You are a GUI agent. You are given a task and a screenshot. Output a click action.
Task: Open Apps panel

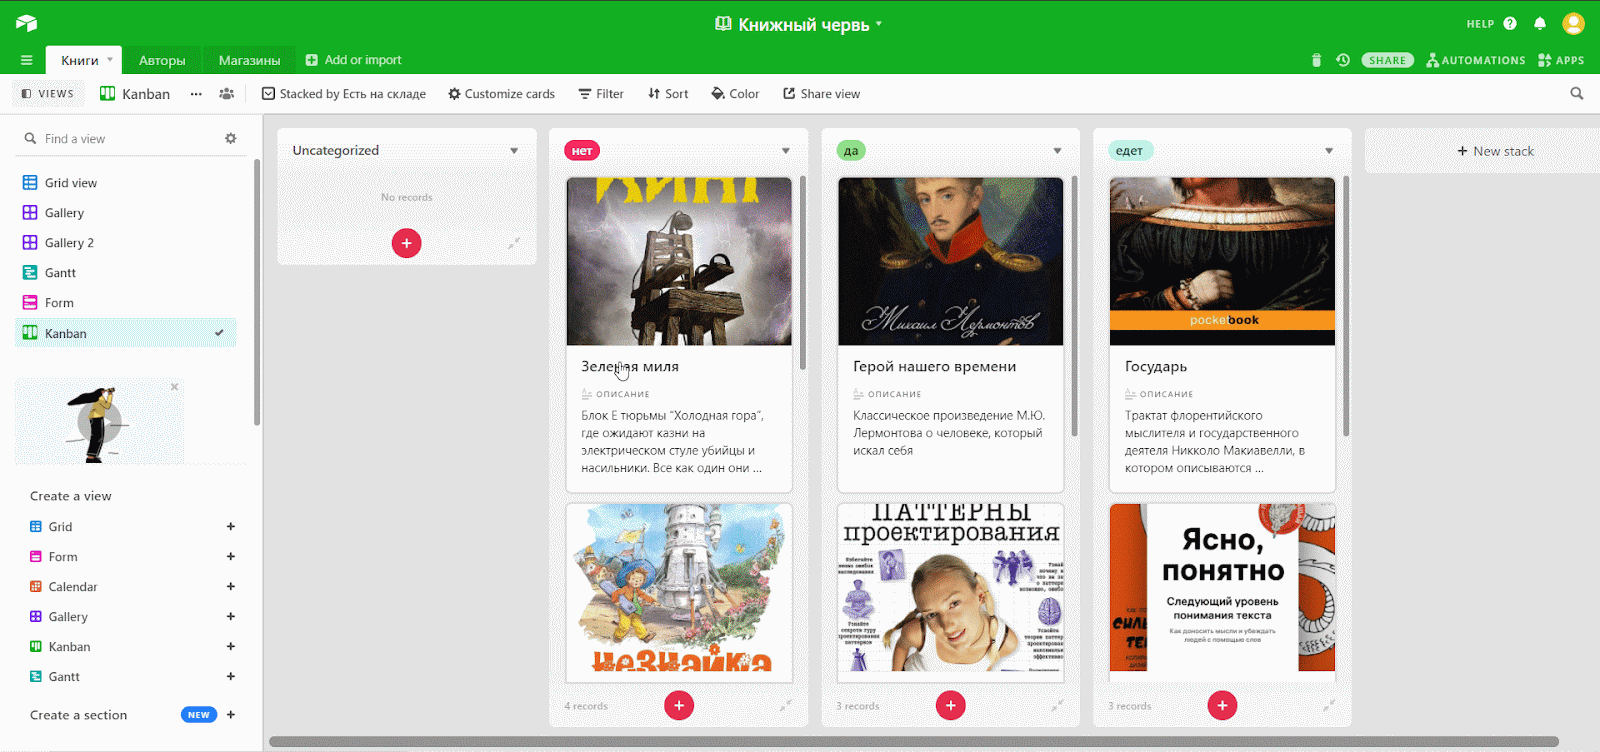coord(1561,60)
